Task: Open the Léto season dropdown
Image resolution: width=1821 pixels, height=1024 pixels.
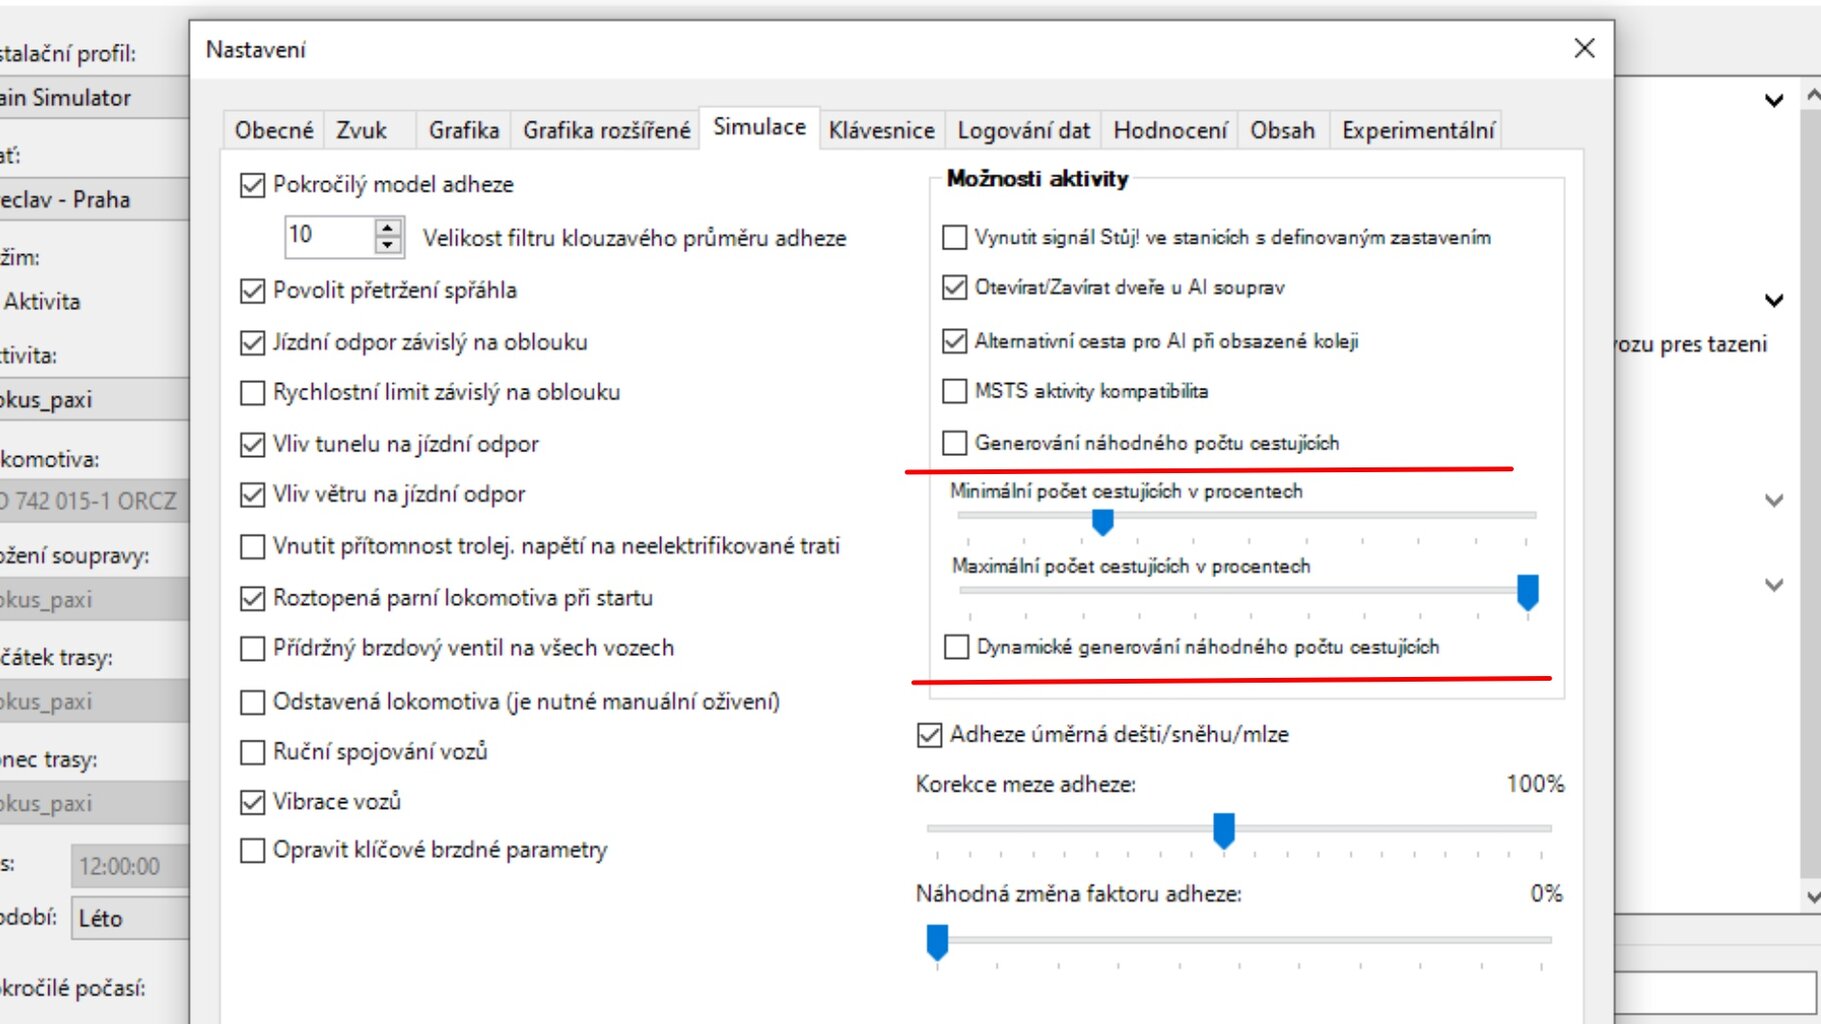Action: pyautogui.click(x=129, y=918)
